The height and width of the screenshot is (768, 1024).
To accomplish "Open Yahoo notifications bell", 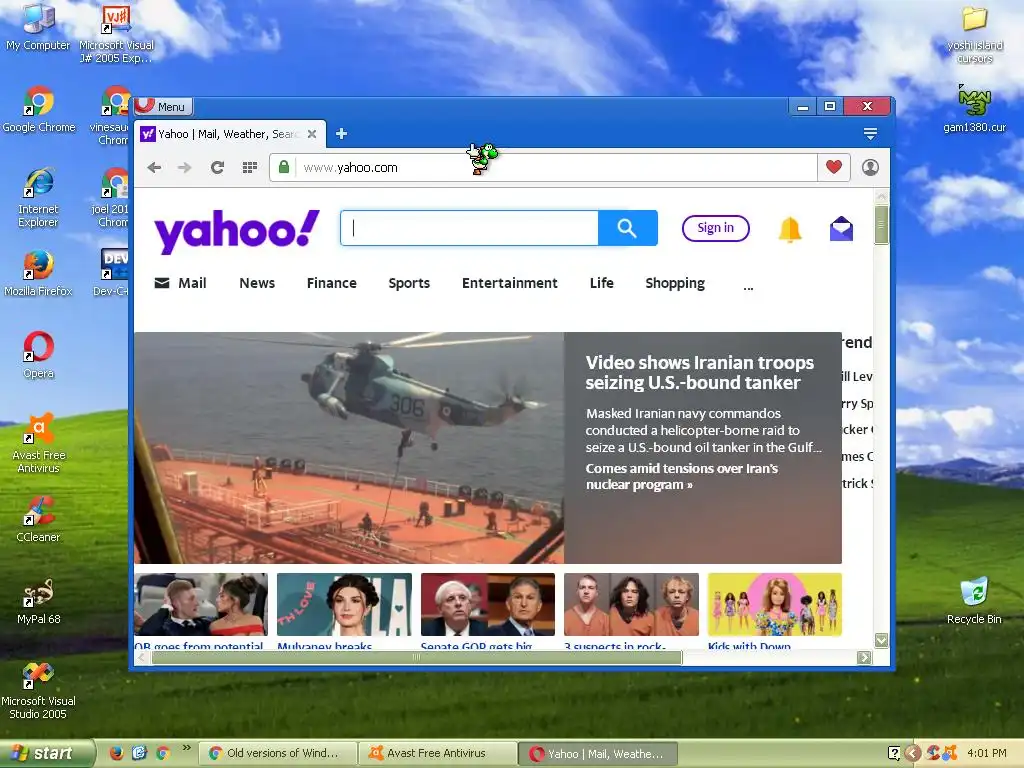I will pos(790,229).
